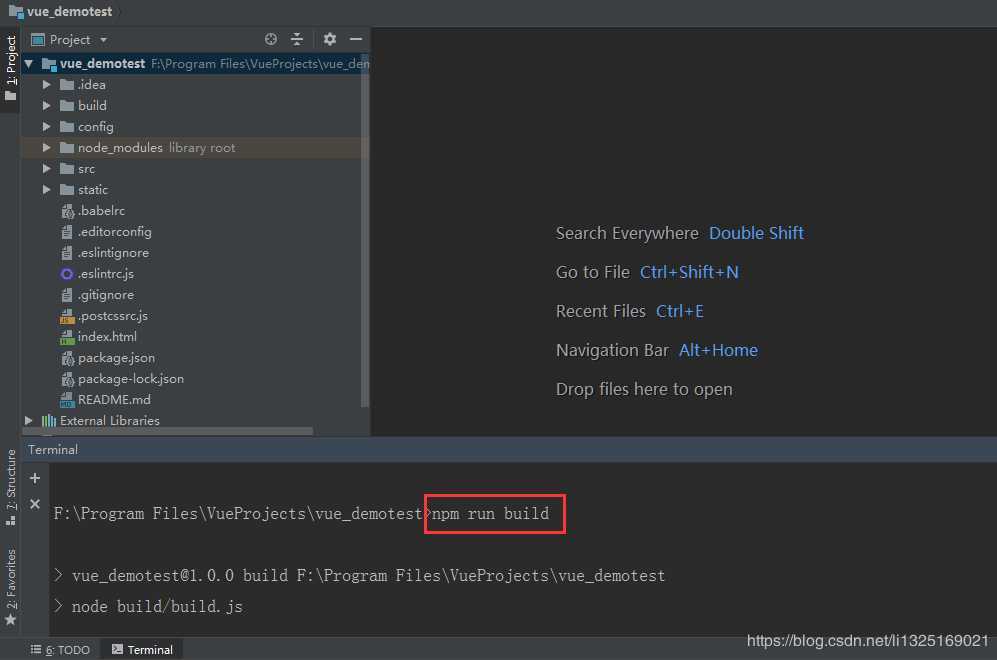Select the static folder icon
Screen dimensions: 997x660
[x=67, y=189]
